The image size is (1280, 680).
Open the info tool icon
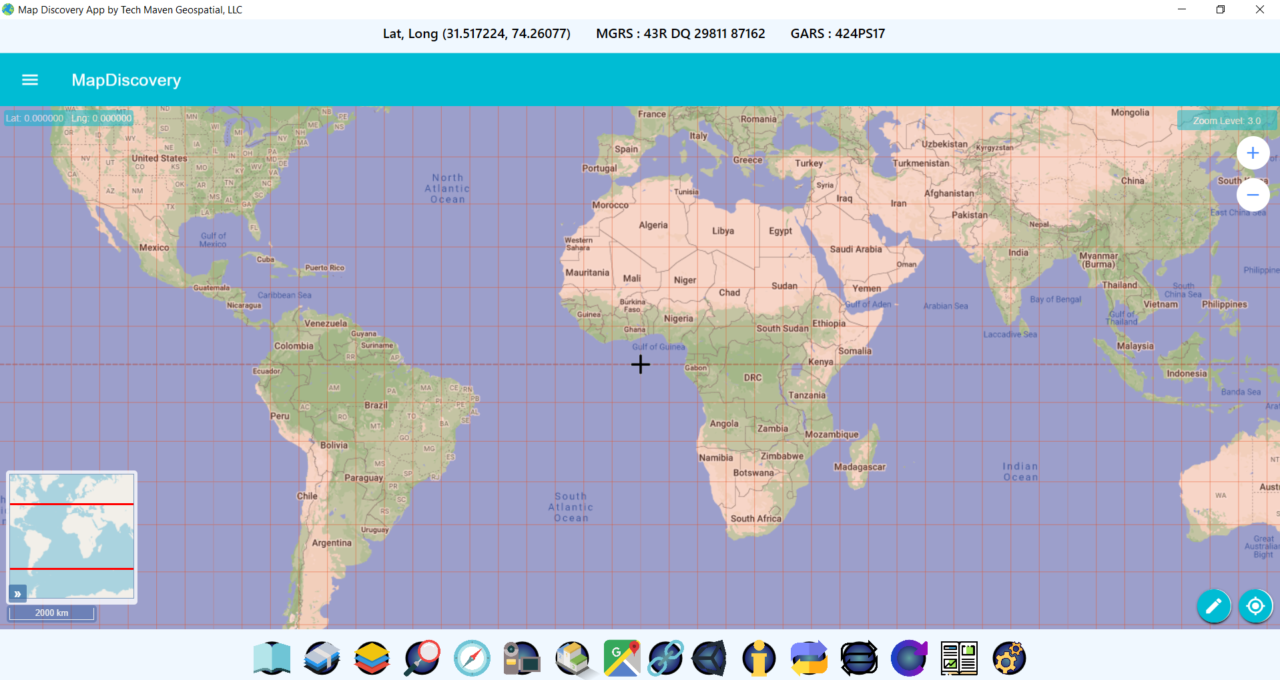point(758,658)
